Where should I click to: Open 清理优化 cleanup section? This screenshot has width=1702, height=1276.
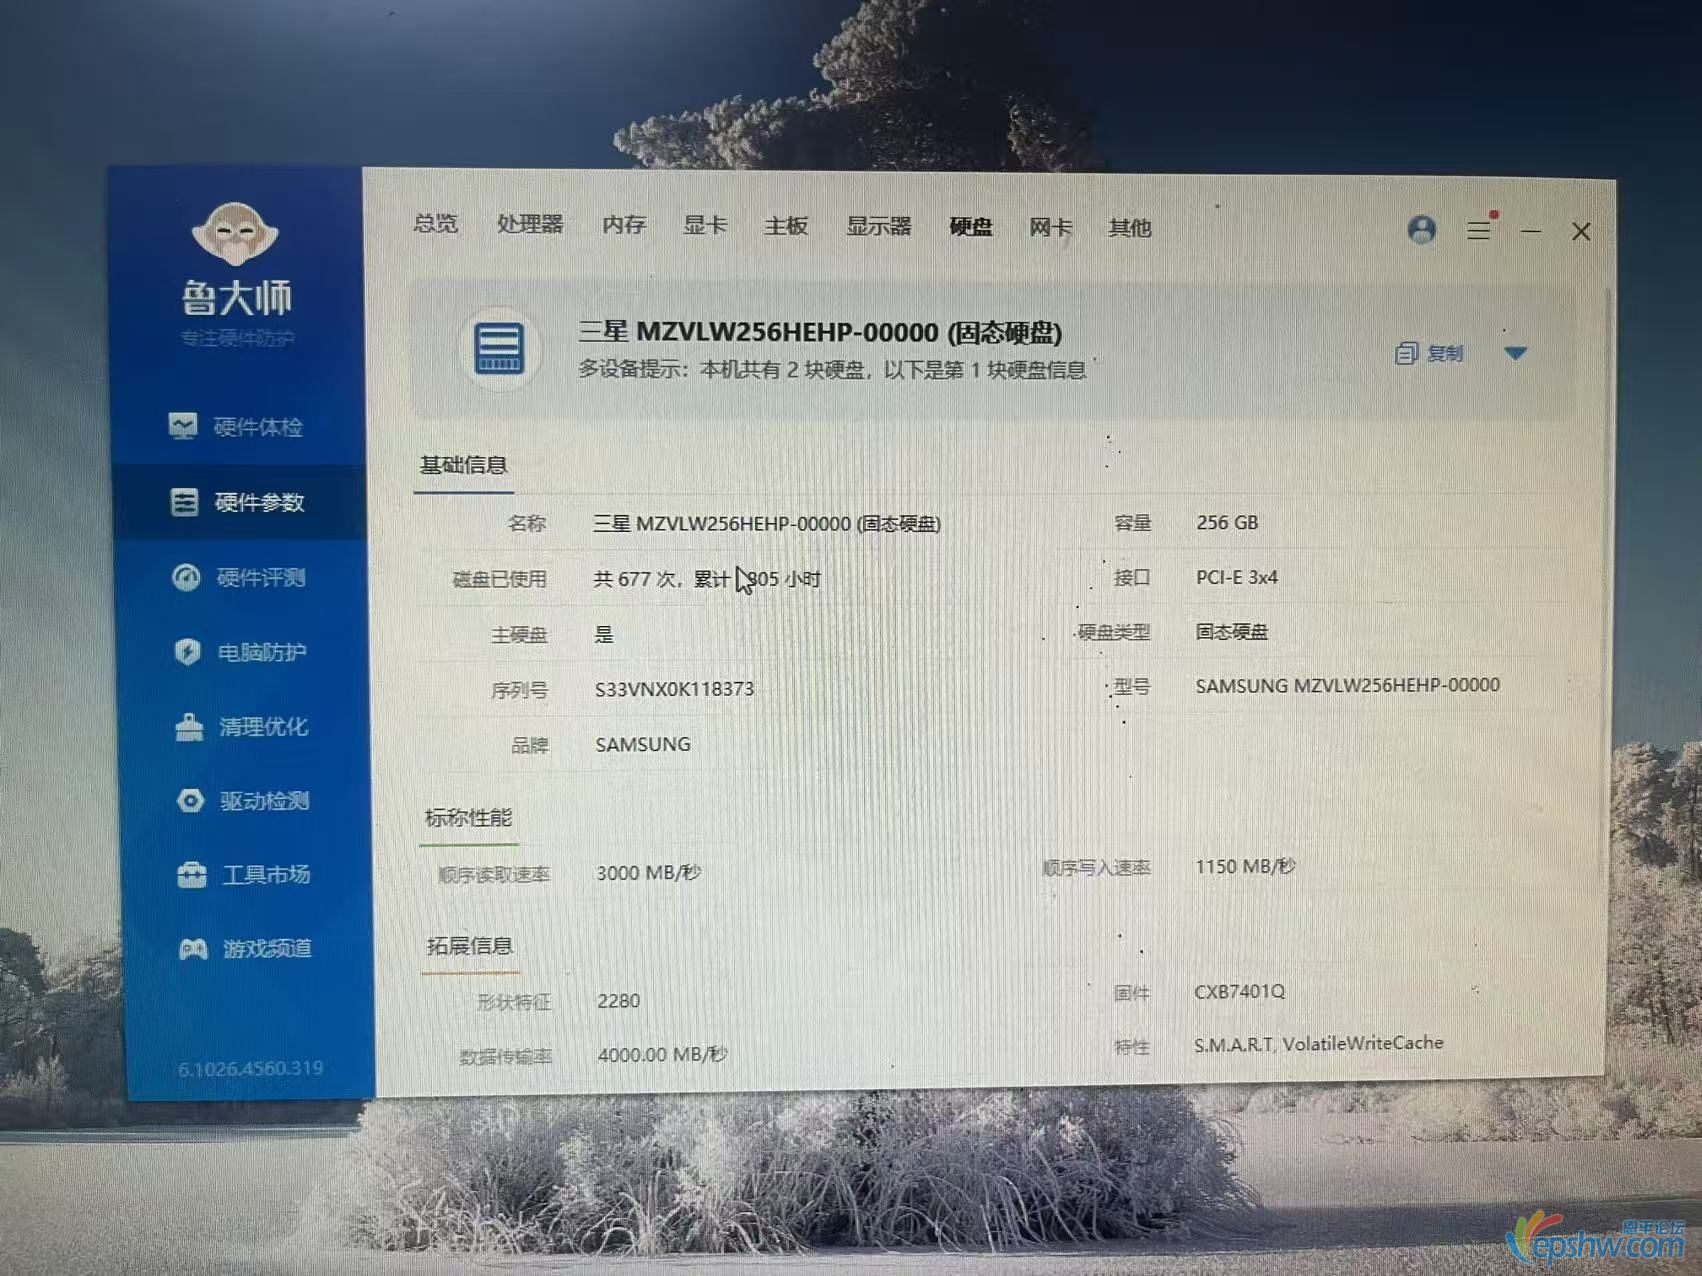click(x=243, y=727)
